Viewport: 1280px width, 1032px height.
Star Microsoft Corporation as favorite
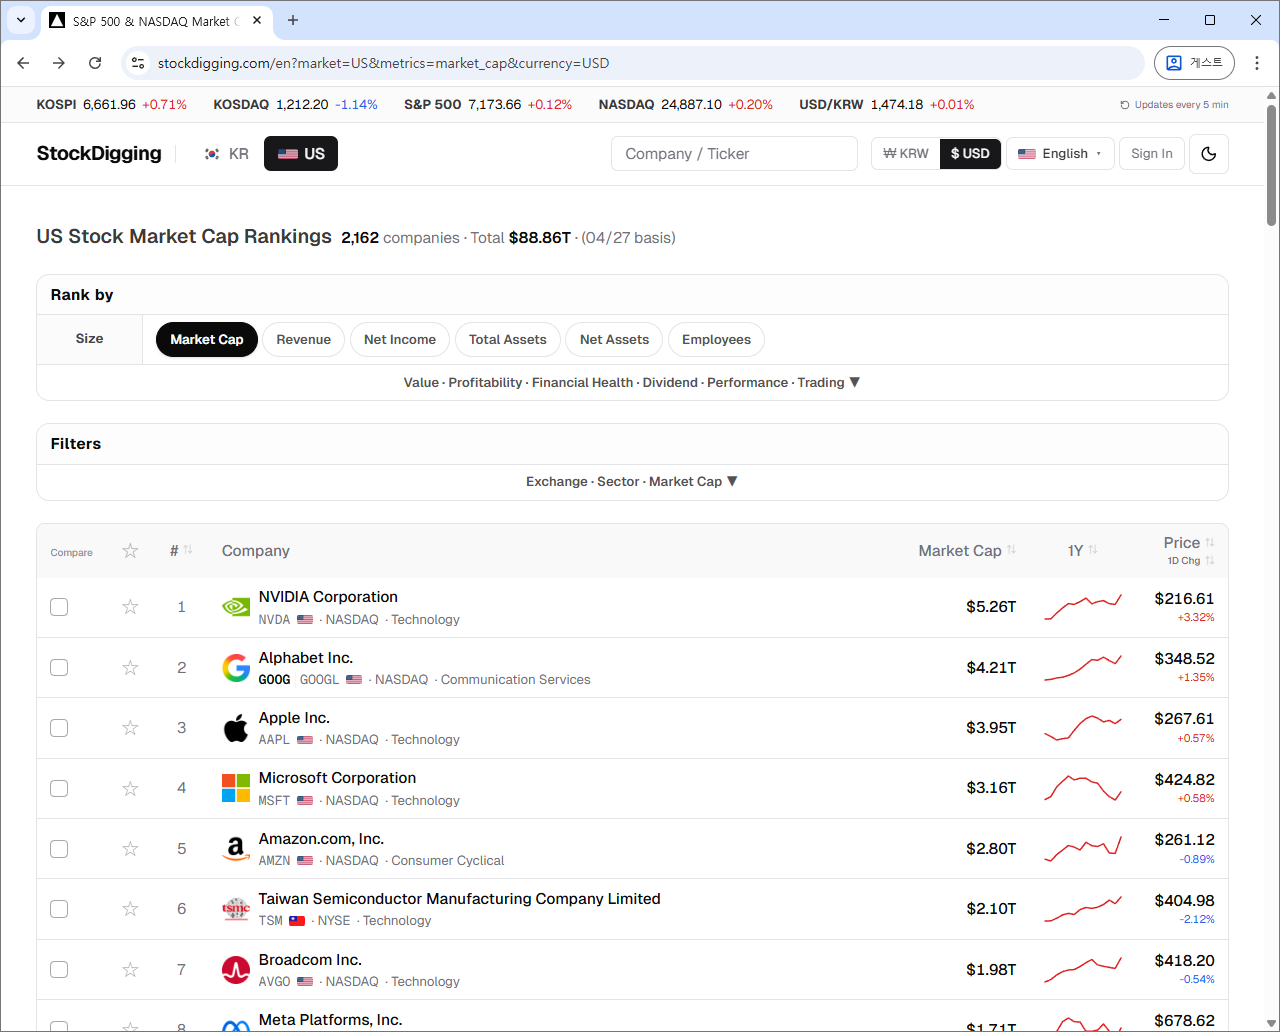(130, 788)
